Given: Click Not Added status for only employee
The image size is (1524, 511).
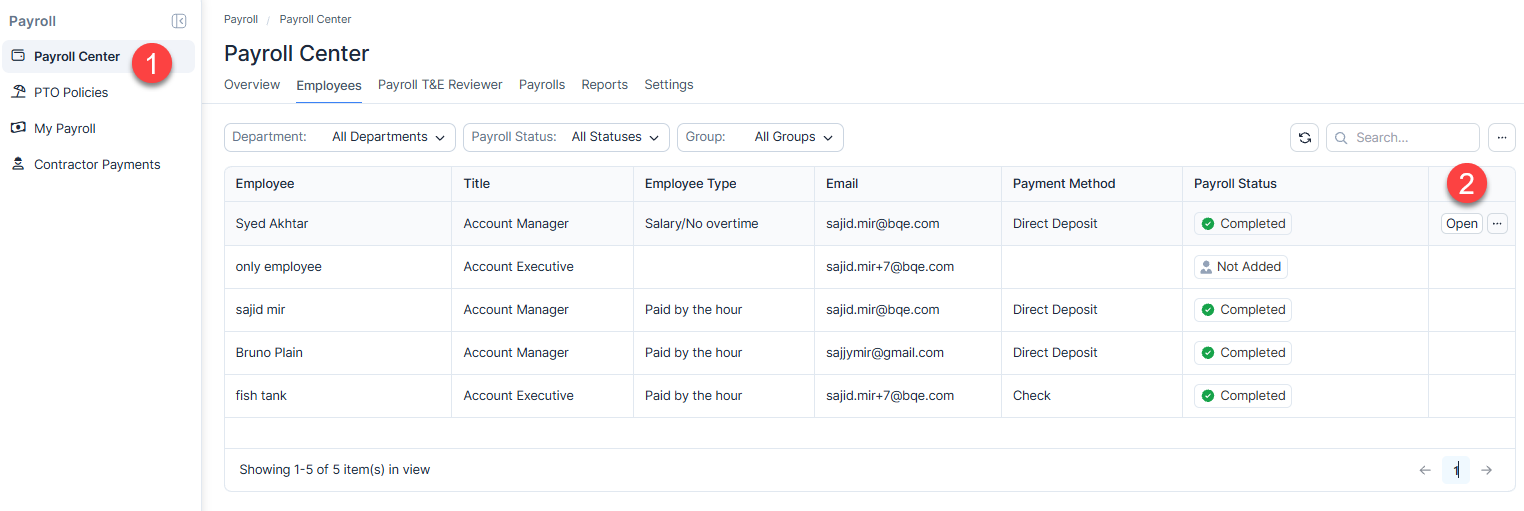Looking at the screenshot, I should tap(1241, 267).
